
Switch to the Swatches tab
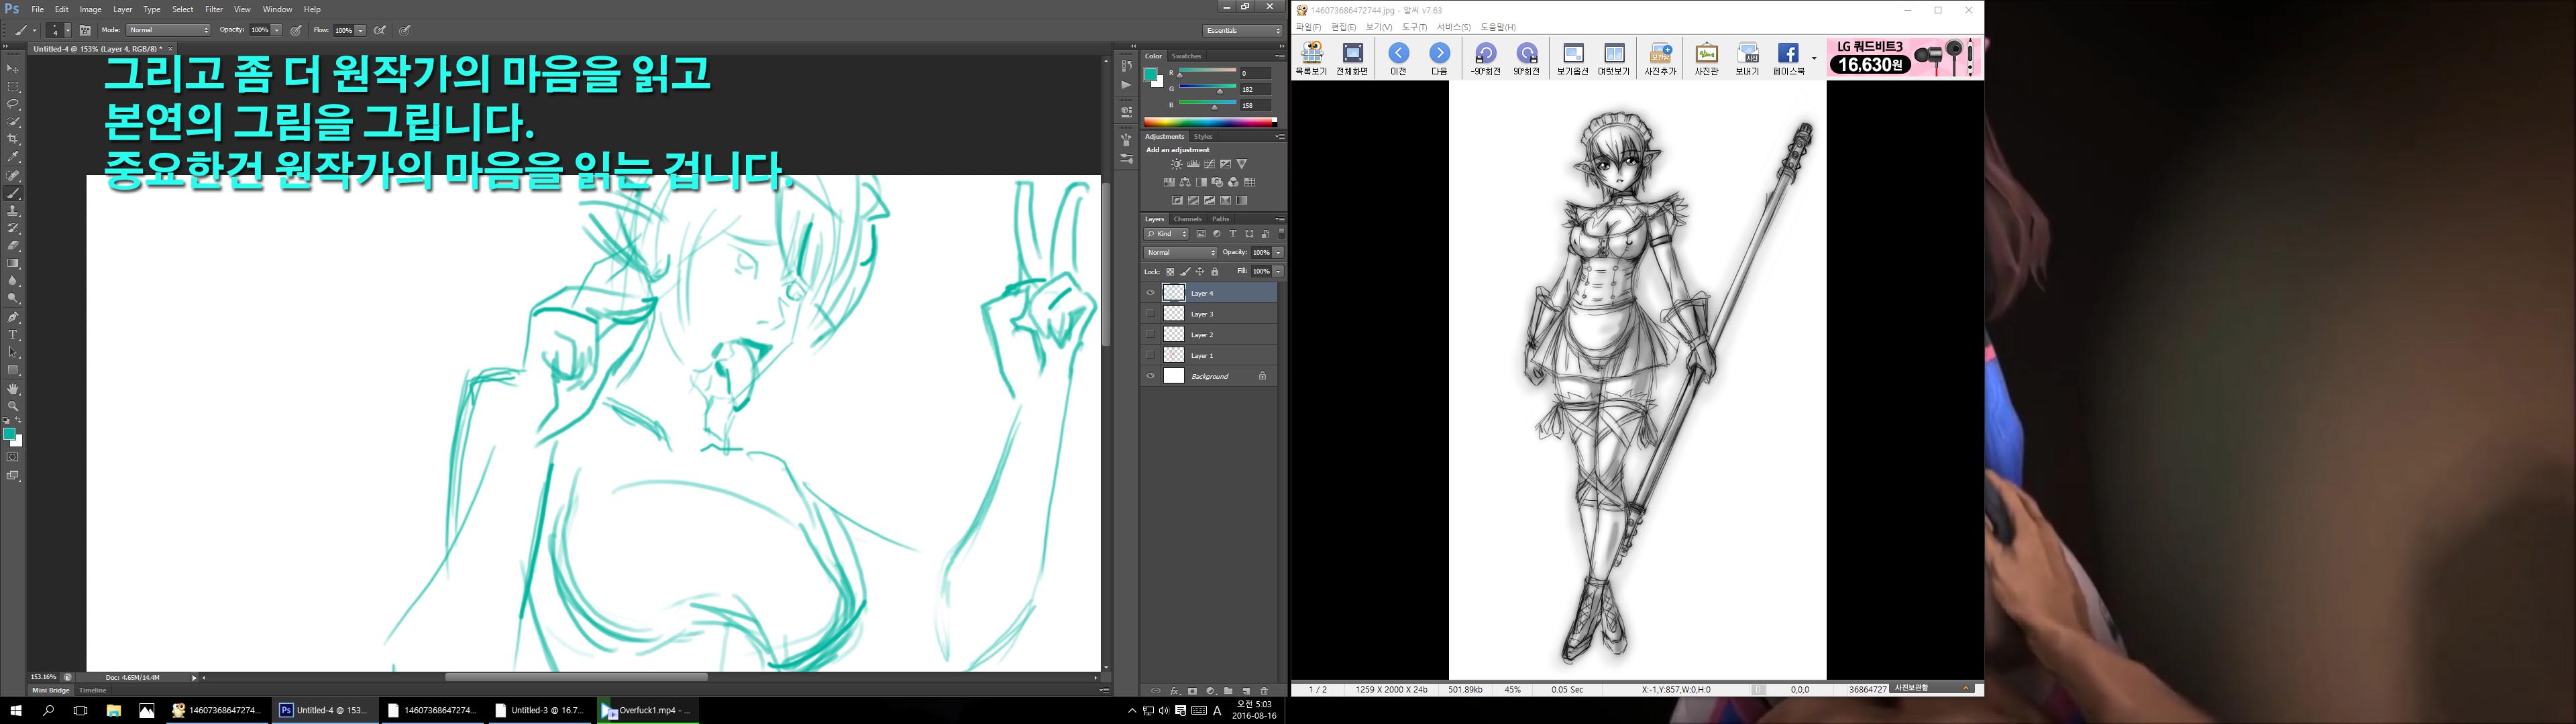point(1186,56)
